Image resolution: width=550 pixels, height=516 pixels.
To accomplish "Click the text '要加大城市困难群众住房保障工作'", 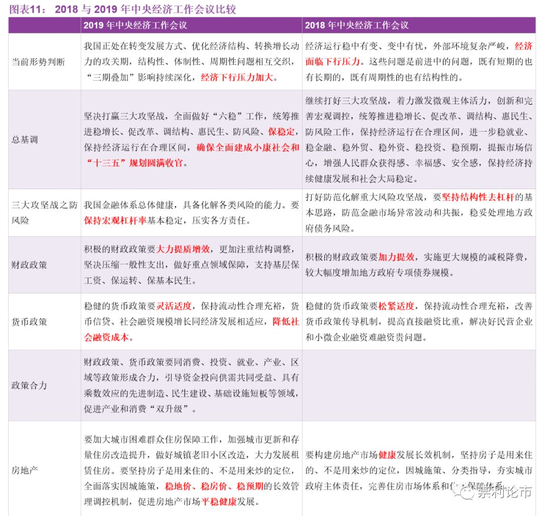I will (x=151, y=439).
